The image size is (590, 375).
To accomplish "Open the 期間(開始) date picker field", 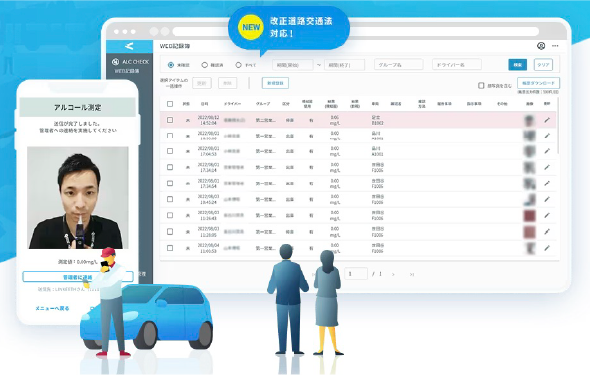I will pyautogui.click(x=293, y=65).
